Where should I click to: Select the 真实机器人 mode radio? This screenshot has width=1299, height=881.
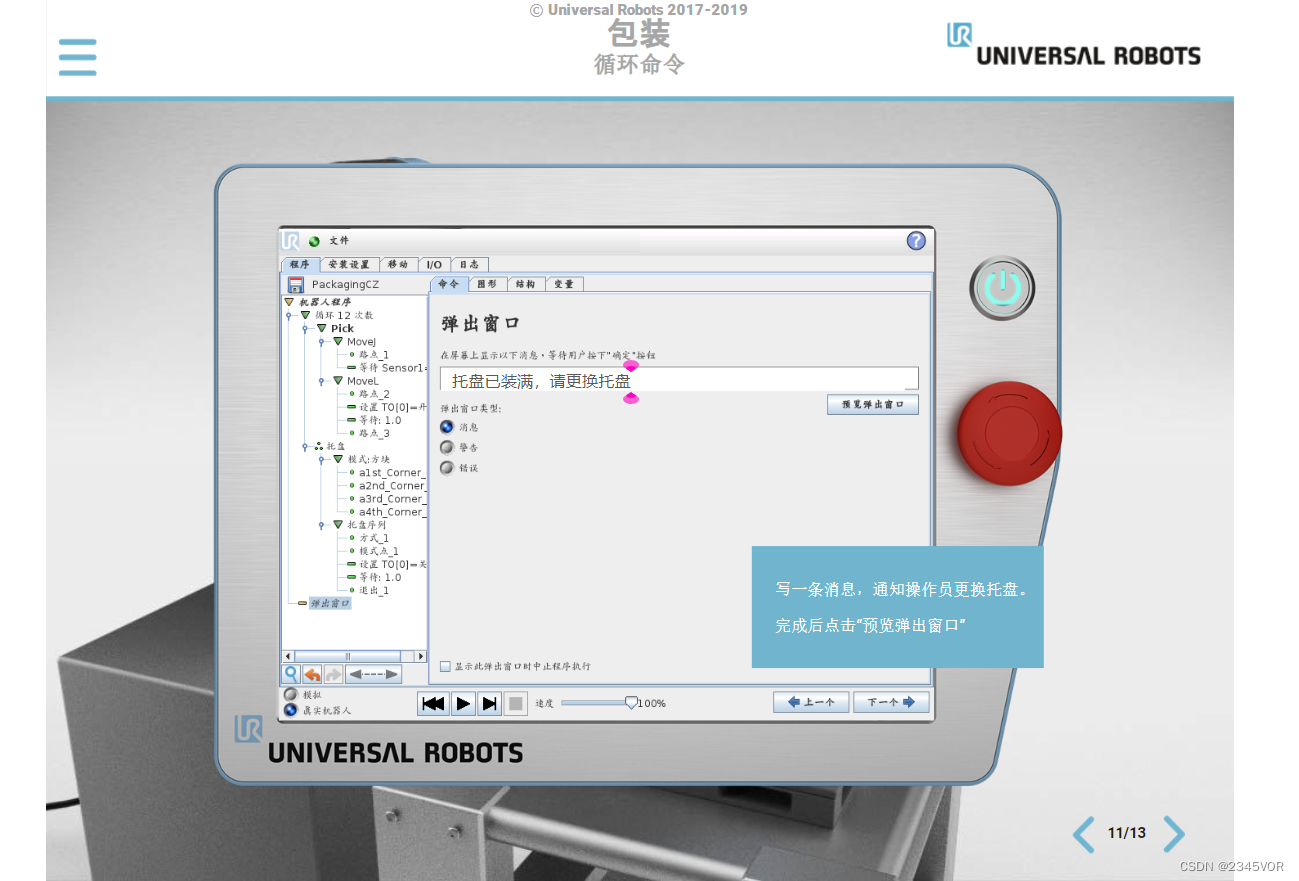291,710
